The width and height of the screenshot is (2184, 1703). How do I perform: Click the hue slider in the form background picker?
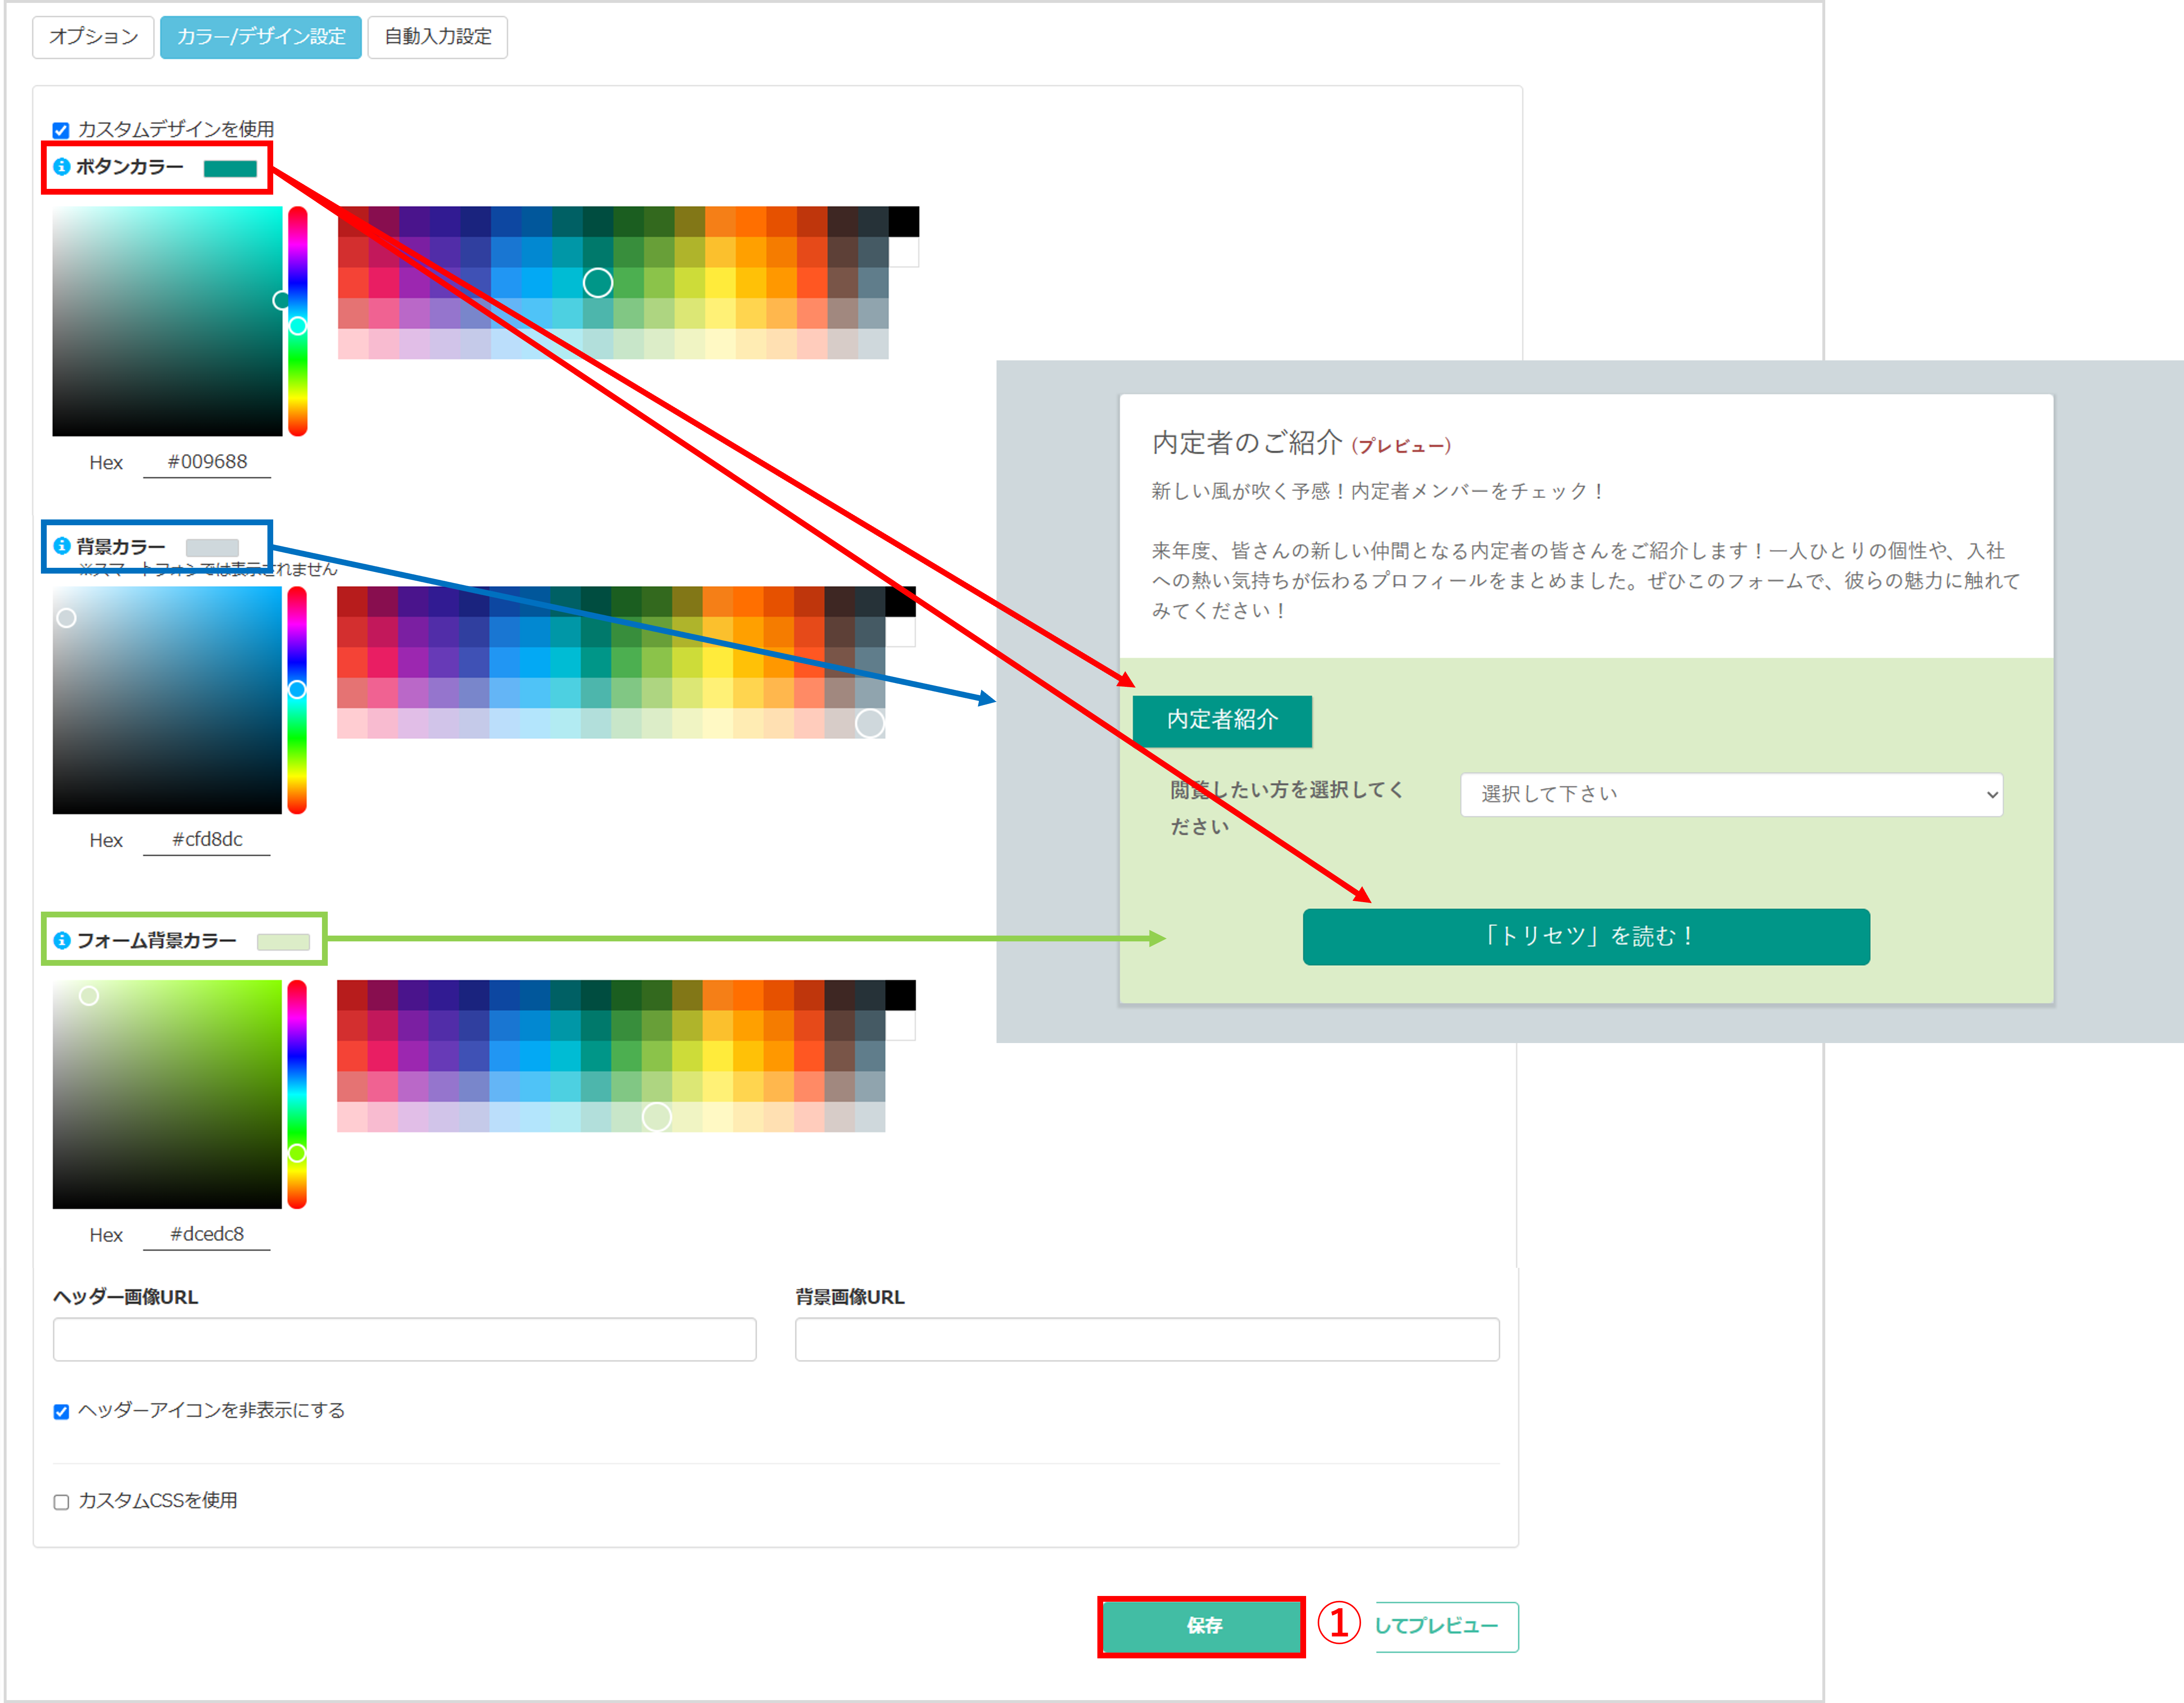(x=297, y=1094)
